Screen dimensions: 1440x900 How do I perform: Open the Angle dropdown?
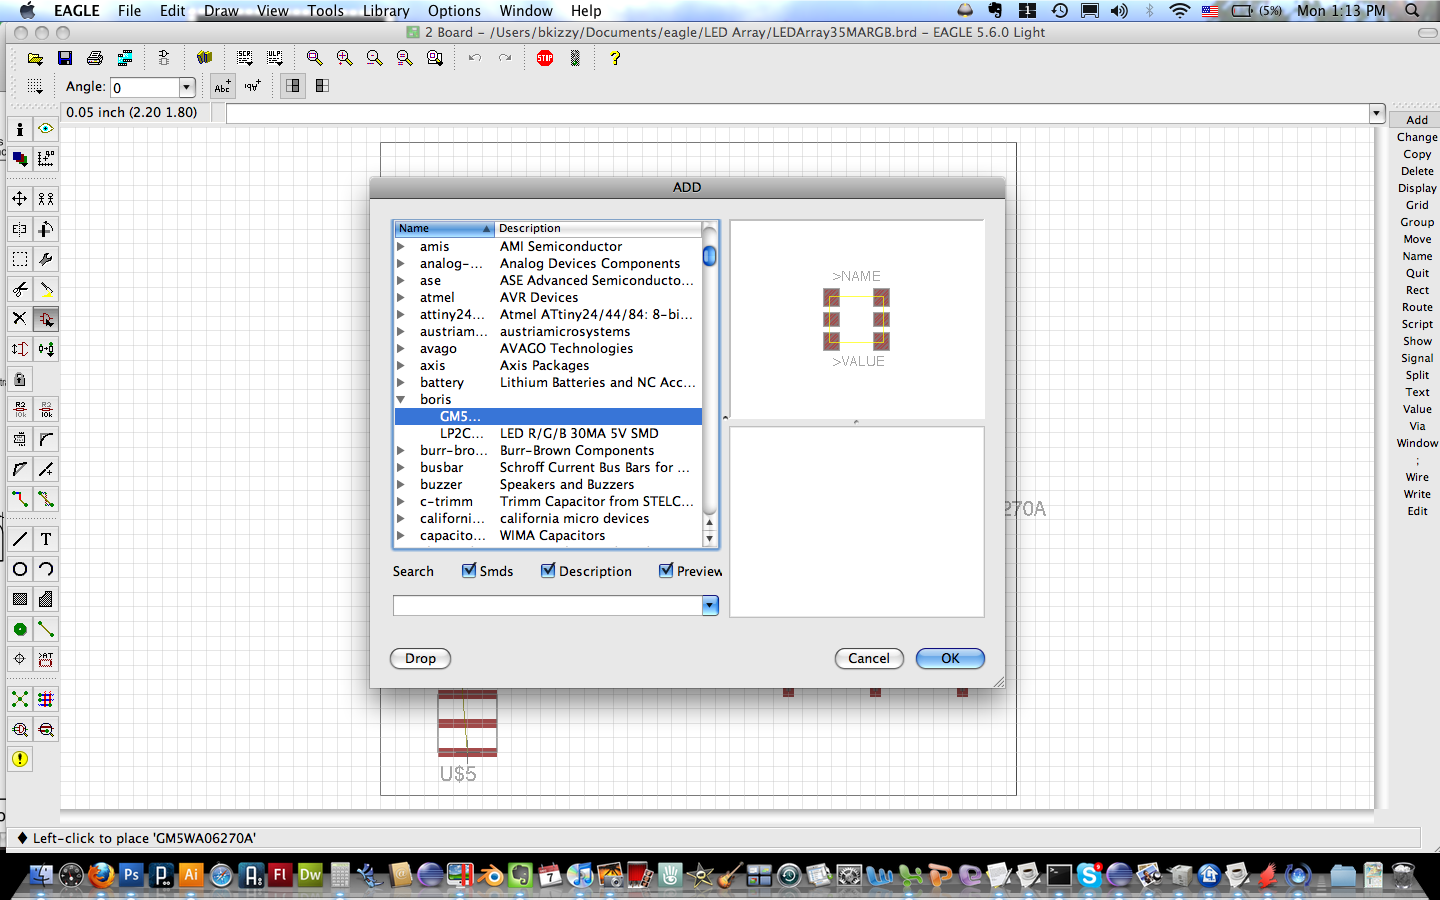pyautogui.click(x=186, y=87)
